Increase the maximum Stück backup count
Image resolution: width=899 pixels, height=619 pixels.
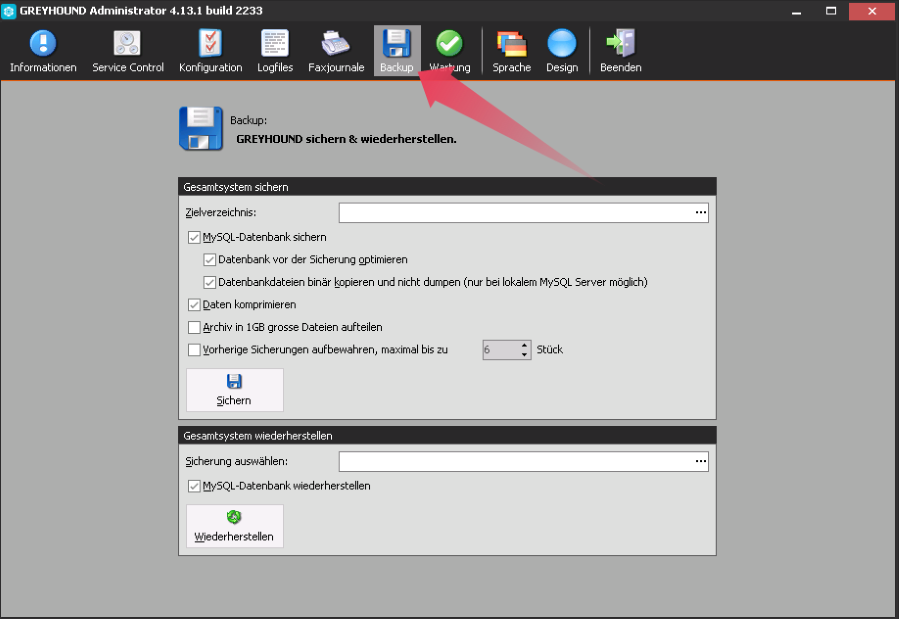click(525, 346)
